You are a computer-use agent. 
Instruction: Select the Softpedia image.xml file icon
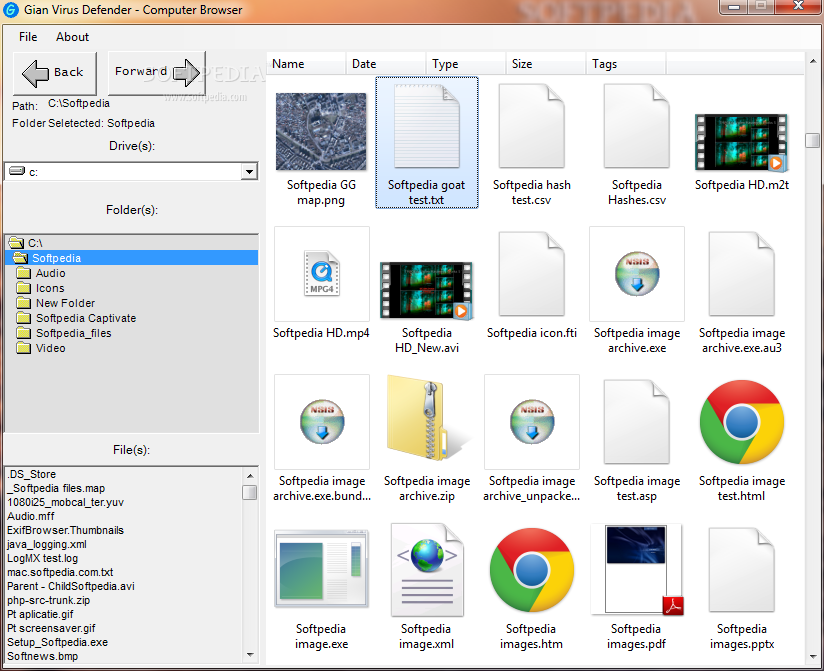(x=427, y=570)
